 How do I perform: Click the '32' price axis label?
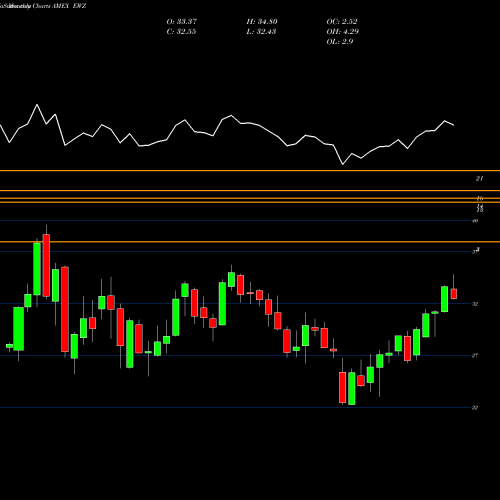point(475,304)
